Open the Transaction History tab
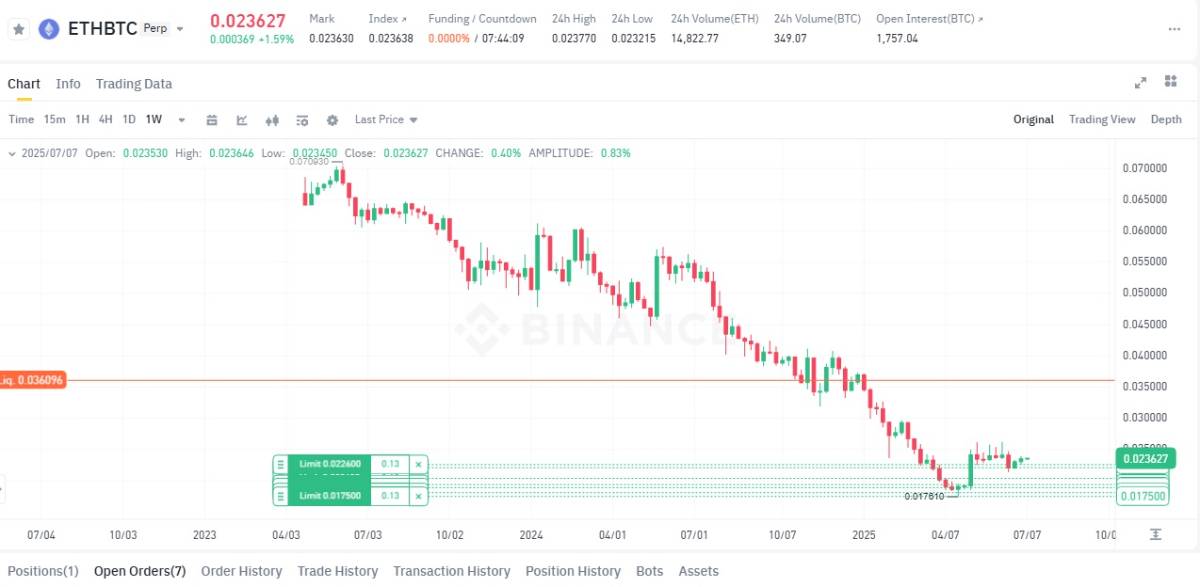The height and width of the screenshot is (587, 1200). (452, 571)
